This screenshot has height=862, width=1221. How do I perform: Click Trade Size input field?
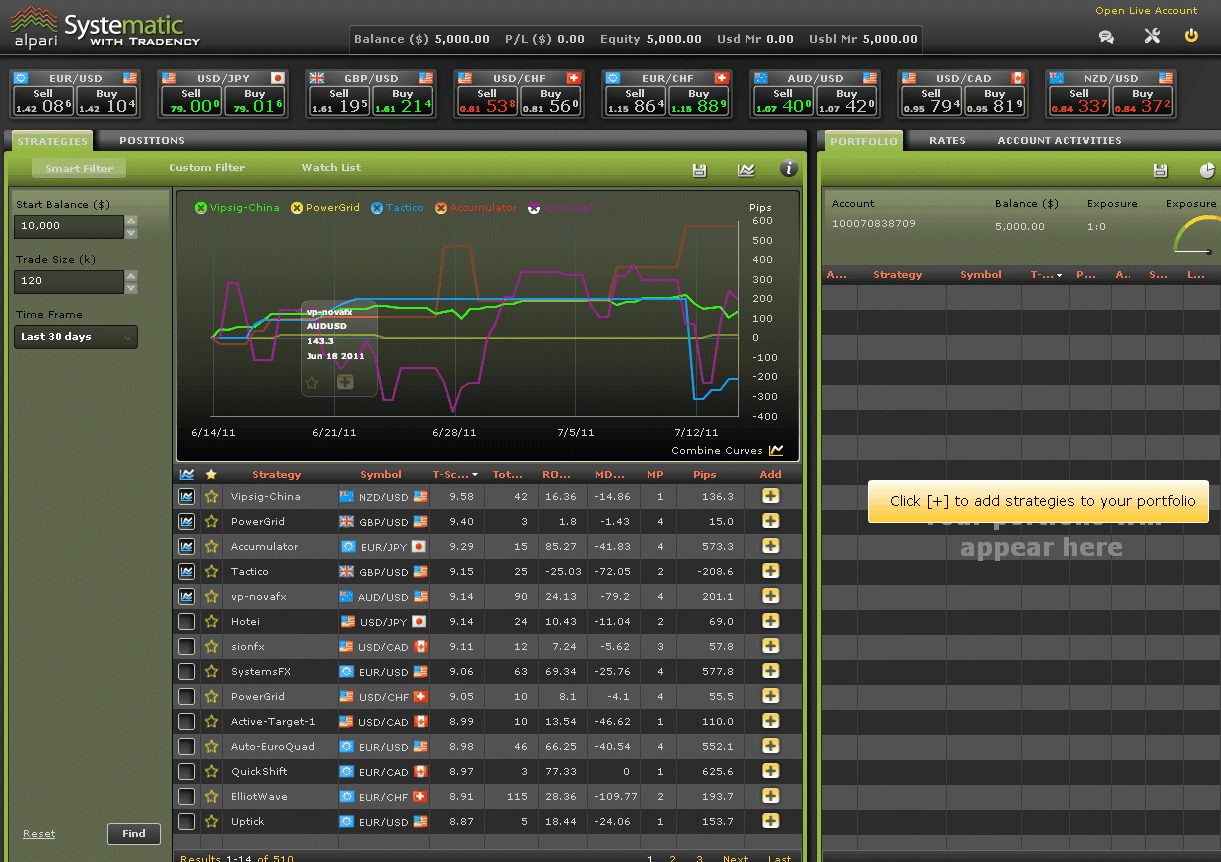(69, 282)
